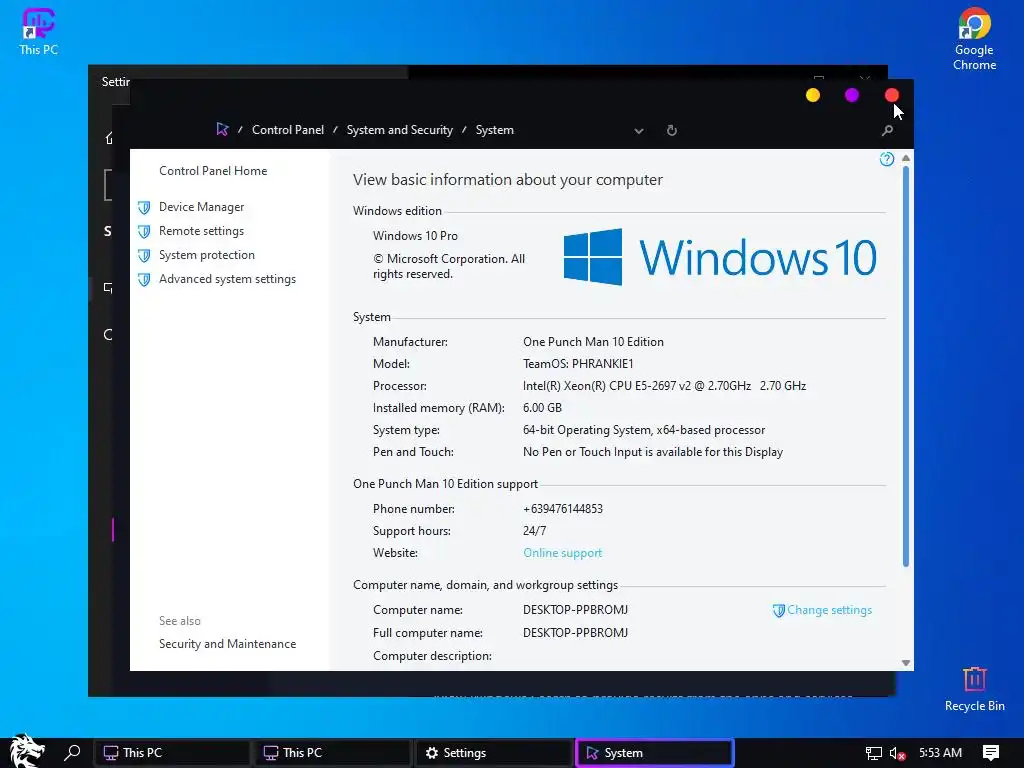This screenshot has height=768, width=1024.
Task: Open This PC desktop shortcut icon
Action: click(x=38, y=31)
